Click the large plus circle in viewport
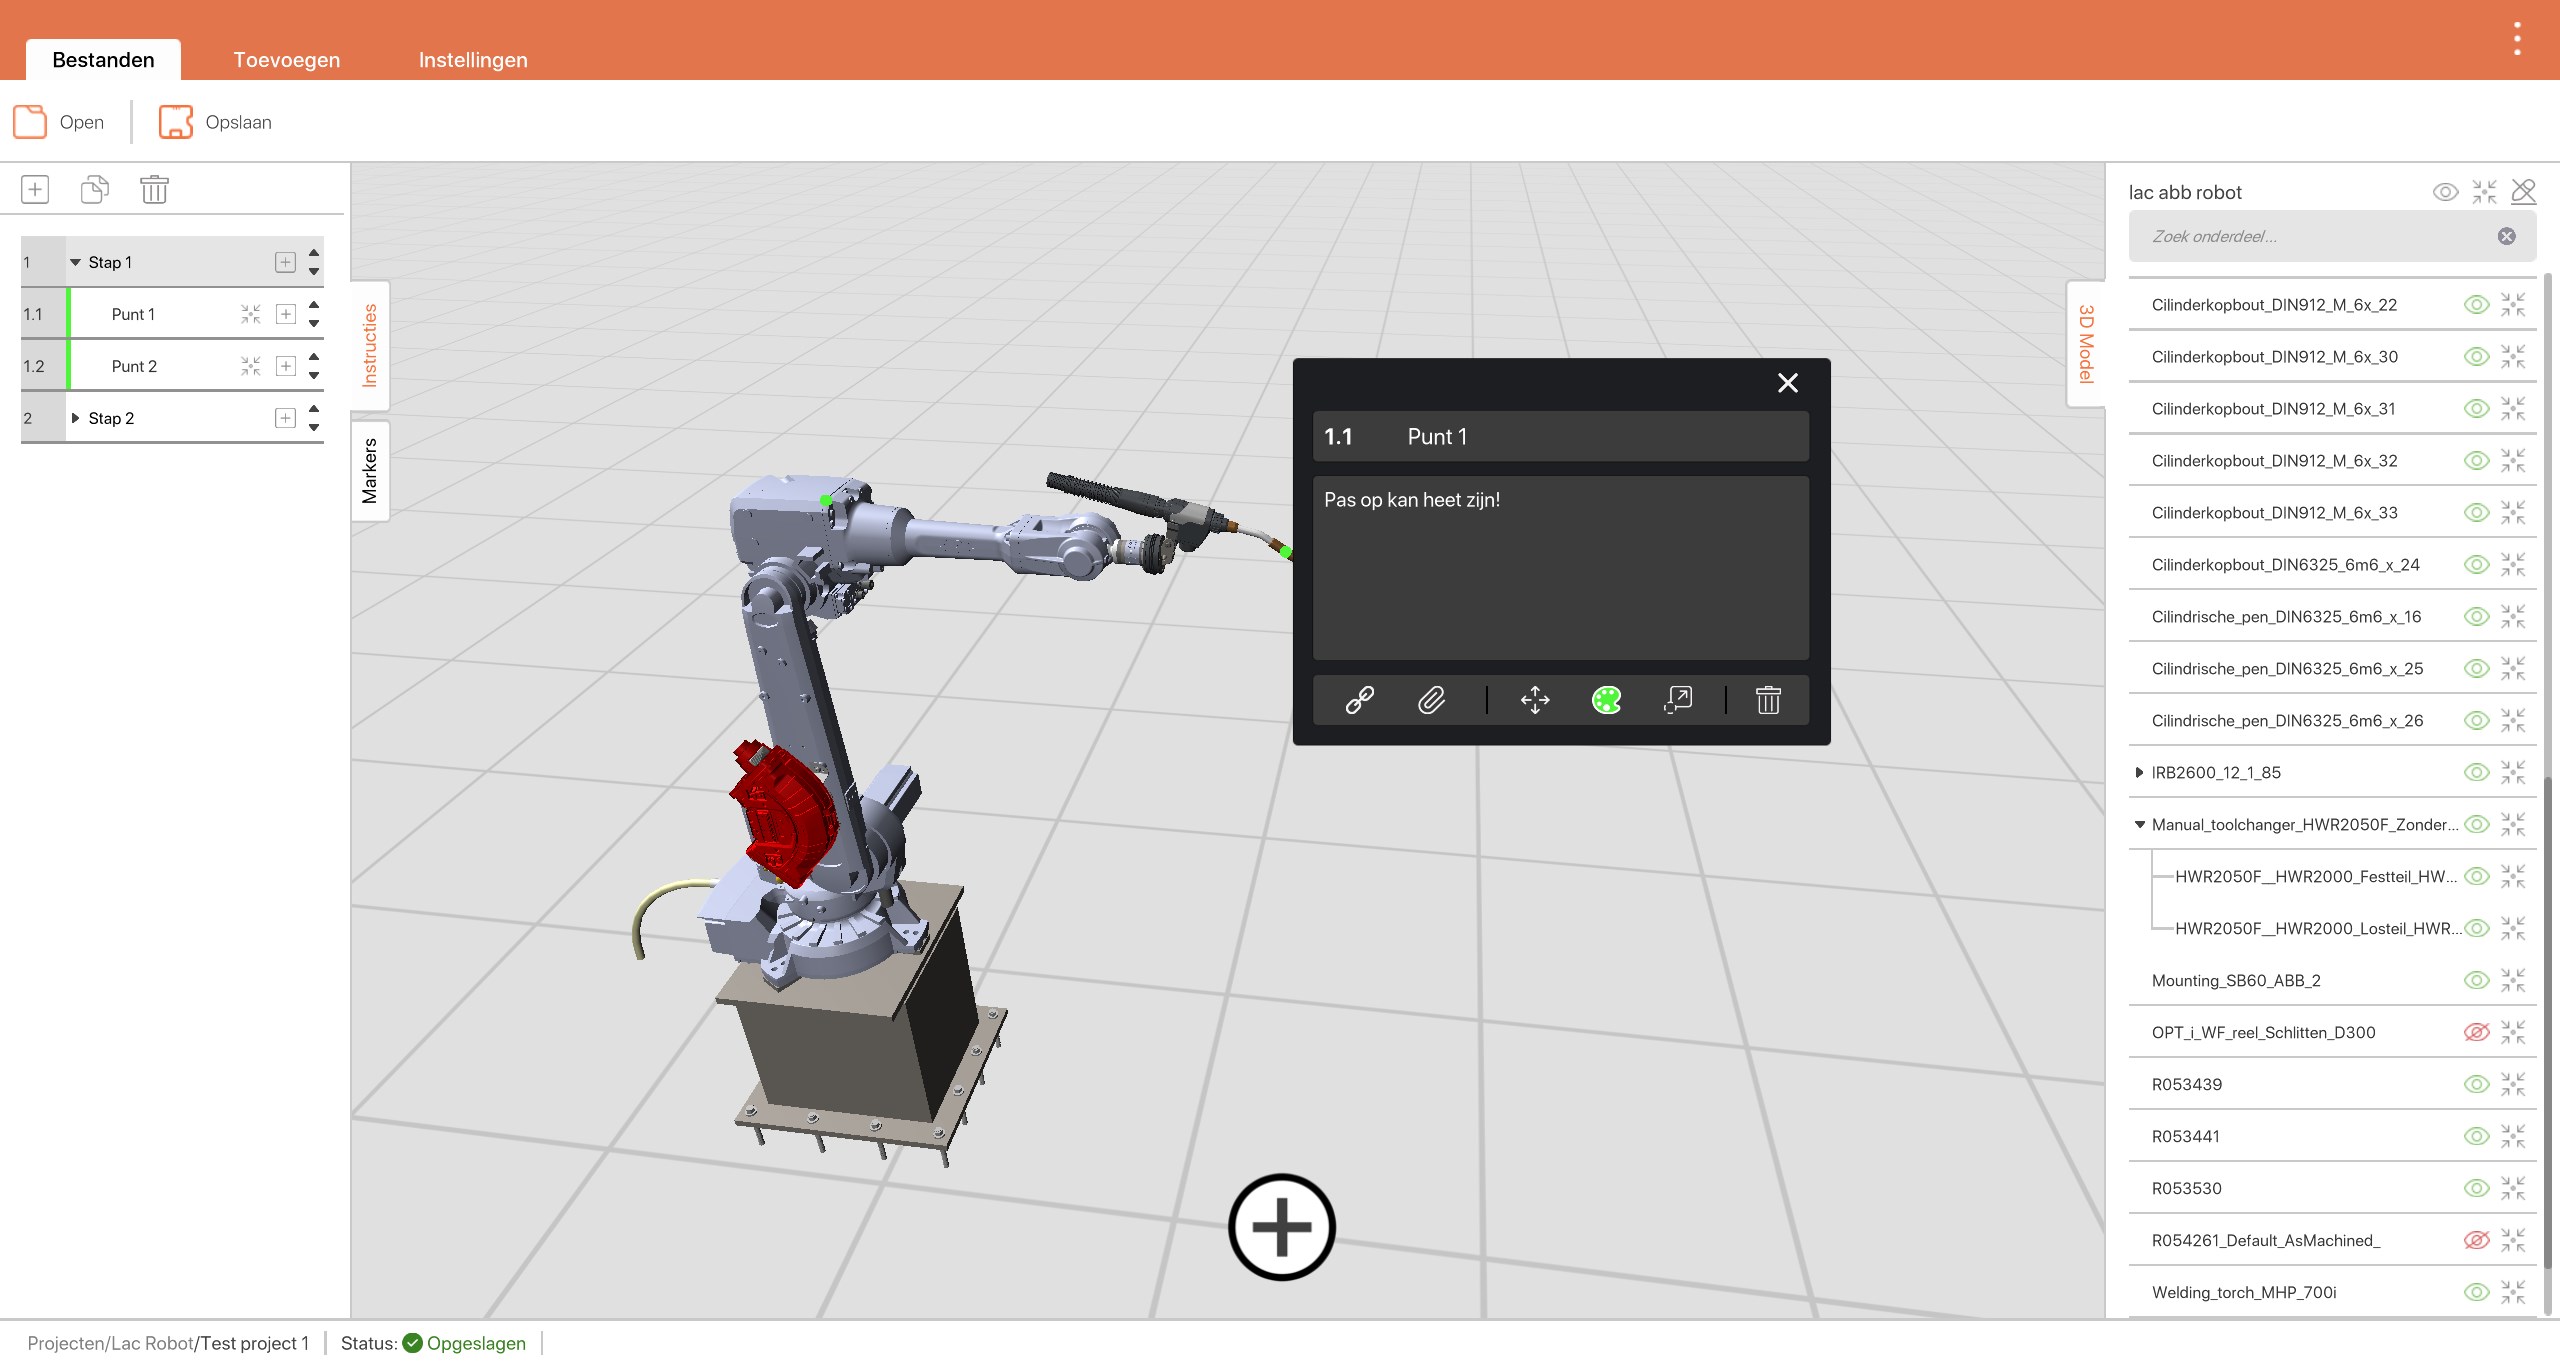Screen dimensions: 2560x1364 (1281, 1227)
